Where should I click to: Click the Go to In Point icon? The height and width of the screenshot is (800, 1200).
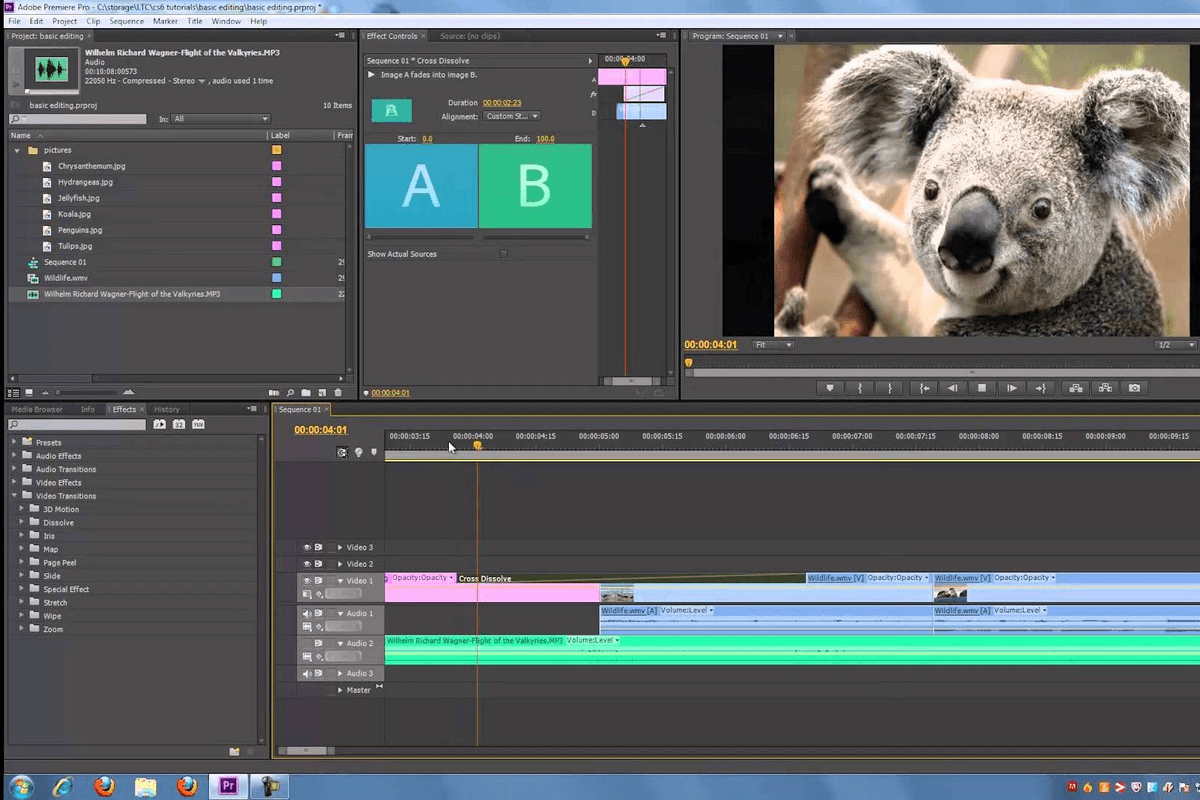tap(925, 388)
